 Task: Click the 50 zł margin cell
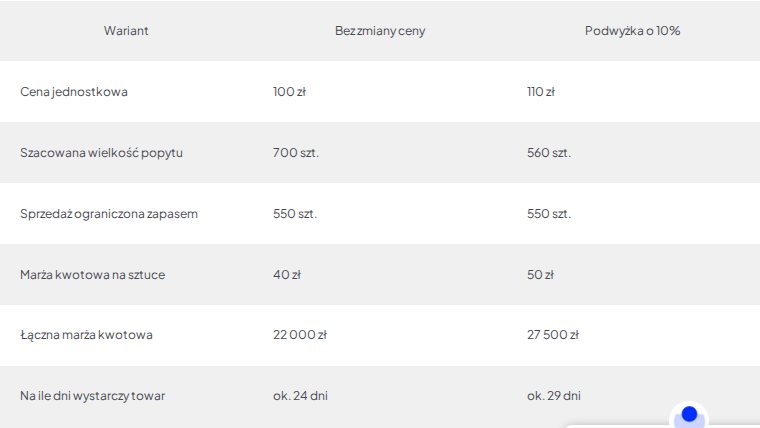click(x=540, y=274)
